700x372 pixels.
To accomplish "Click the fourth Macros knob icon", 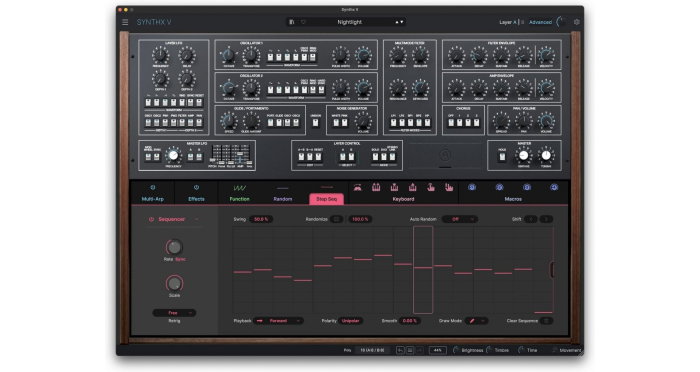I will 554,188.
